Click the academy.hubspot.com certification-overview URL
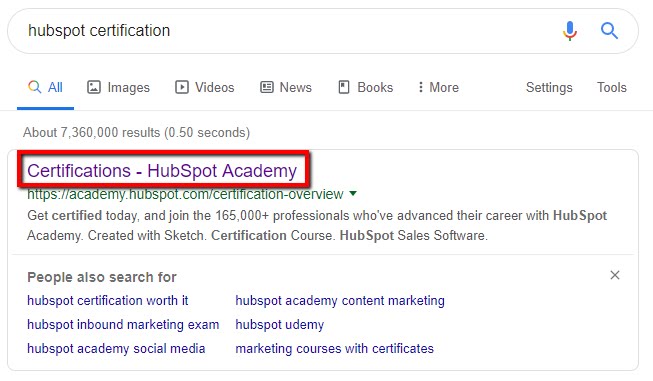The height and width of the screenshot is (381, 653). click(x=185, y=194)
